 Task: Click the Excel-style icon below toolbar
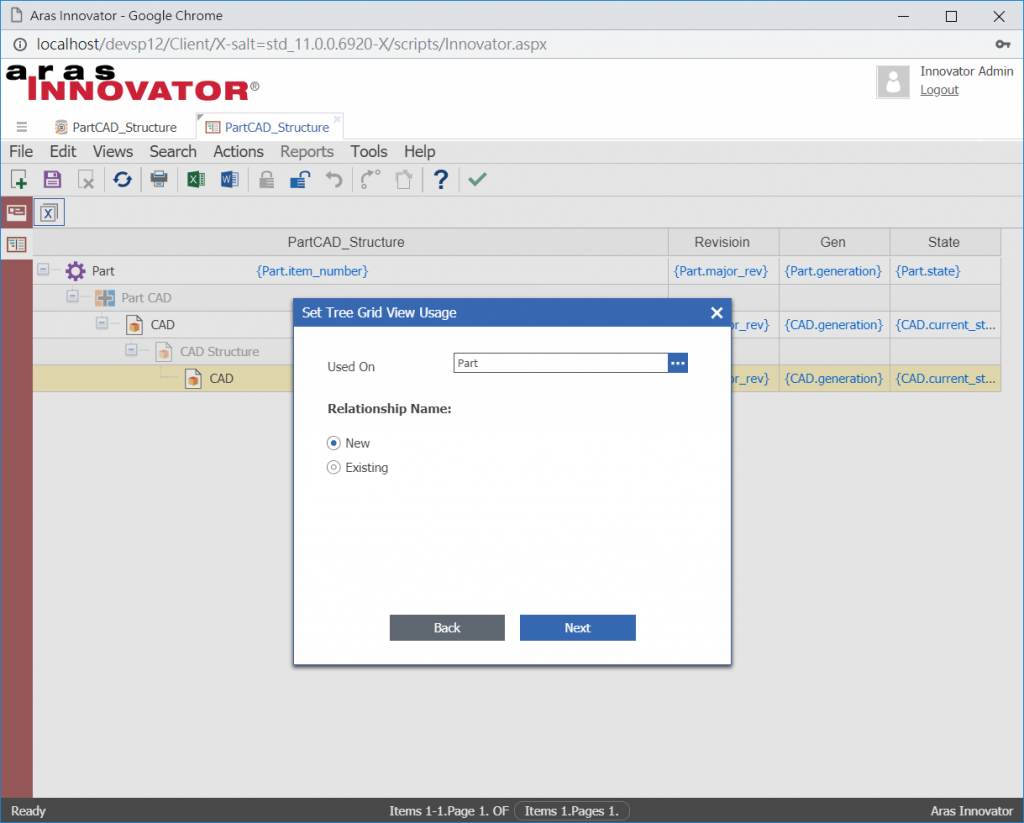pyautogui.click(x=49, y=212)
